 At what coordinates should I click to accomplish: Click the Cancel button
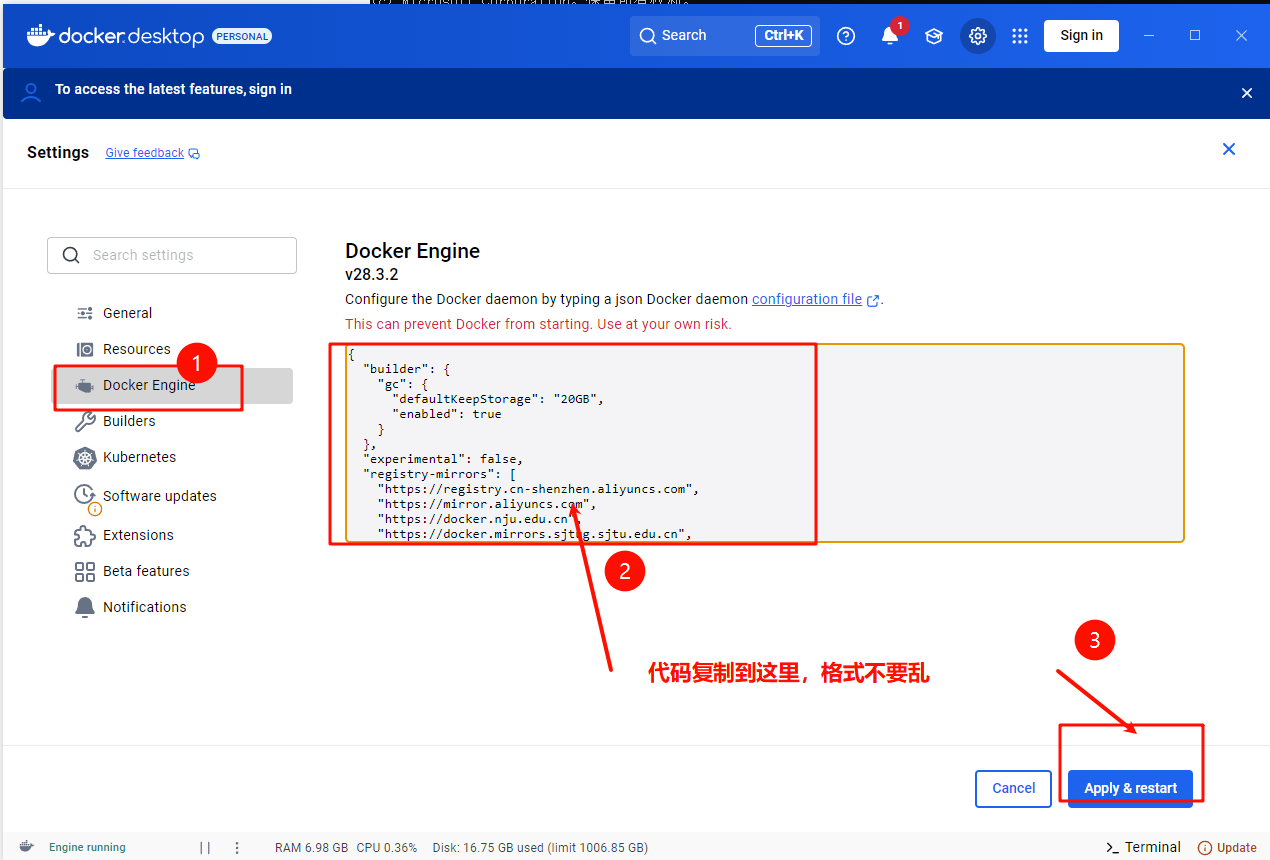pyautogui.click(x=1013, y=788)
